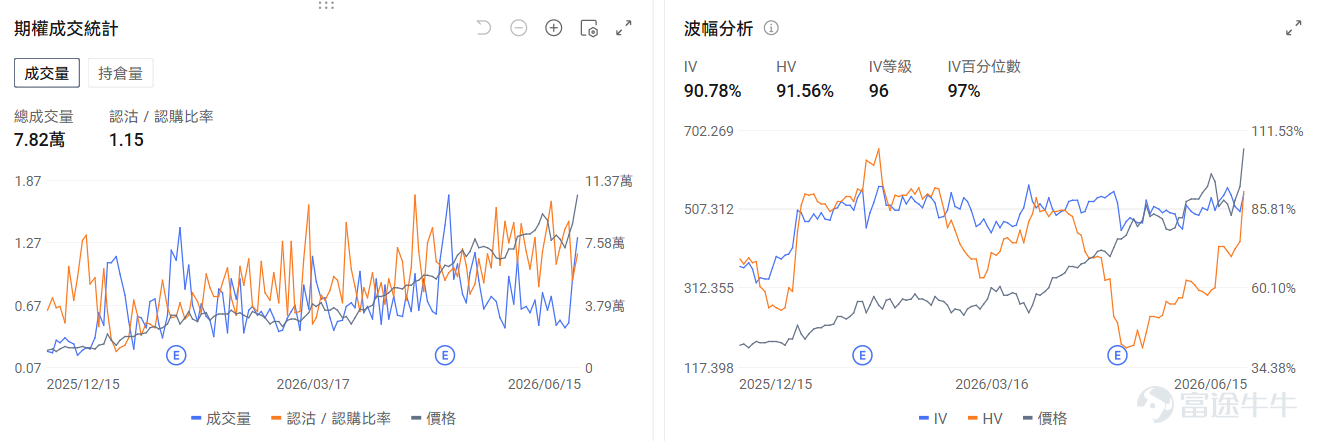Click the 507.312 price axis label
The width and height of the screenshot is (1317, 441).
click(x=709, y=209)
